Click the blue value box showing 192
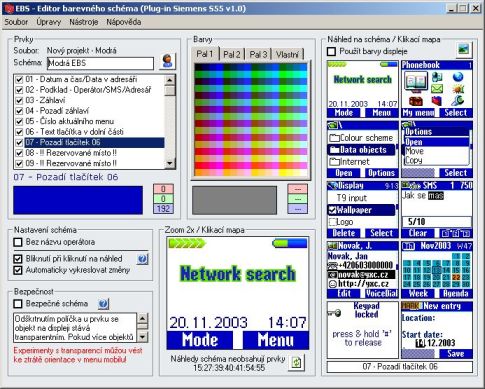 click(x=163, y=209)
